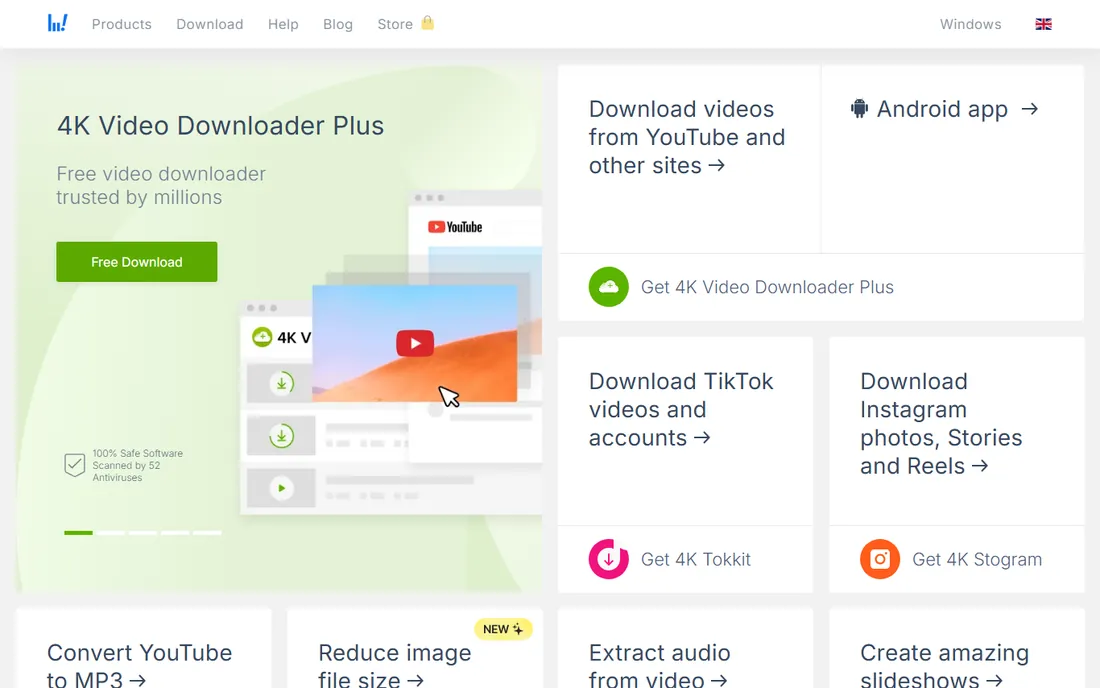Click Get 4K Video Downloader Plus
Viewport: 1100px width, 688px height.
point(767,287)
